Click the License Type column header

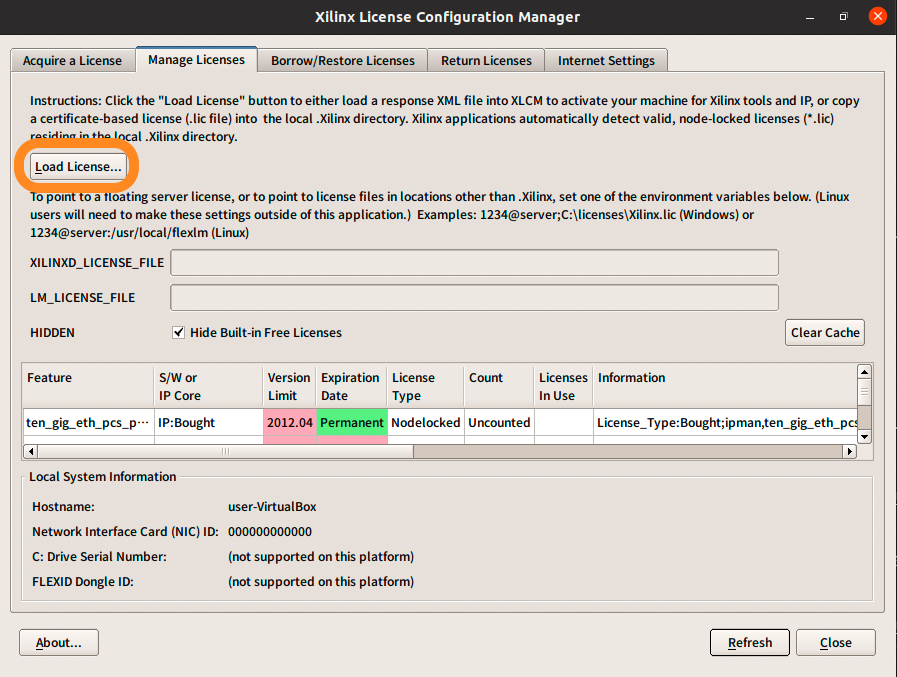click(426, 386)
